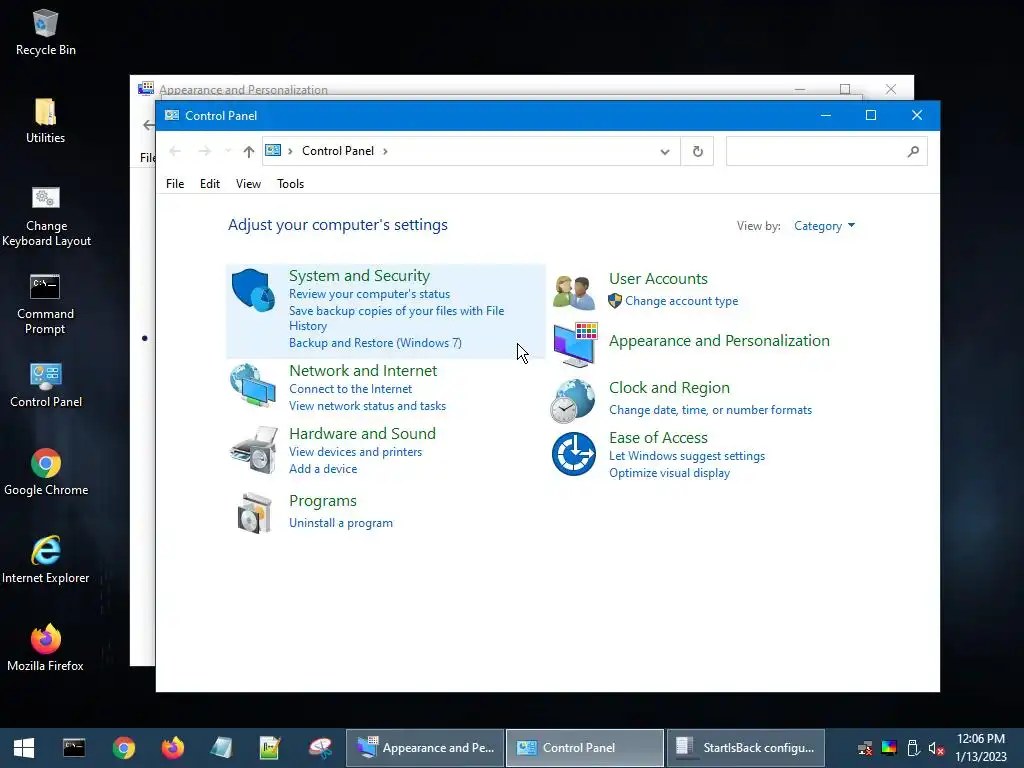Open the User Accounts people icon
This screenshot has height=768, width=1024.
574,292
